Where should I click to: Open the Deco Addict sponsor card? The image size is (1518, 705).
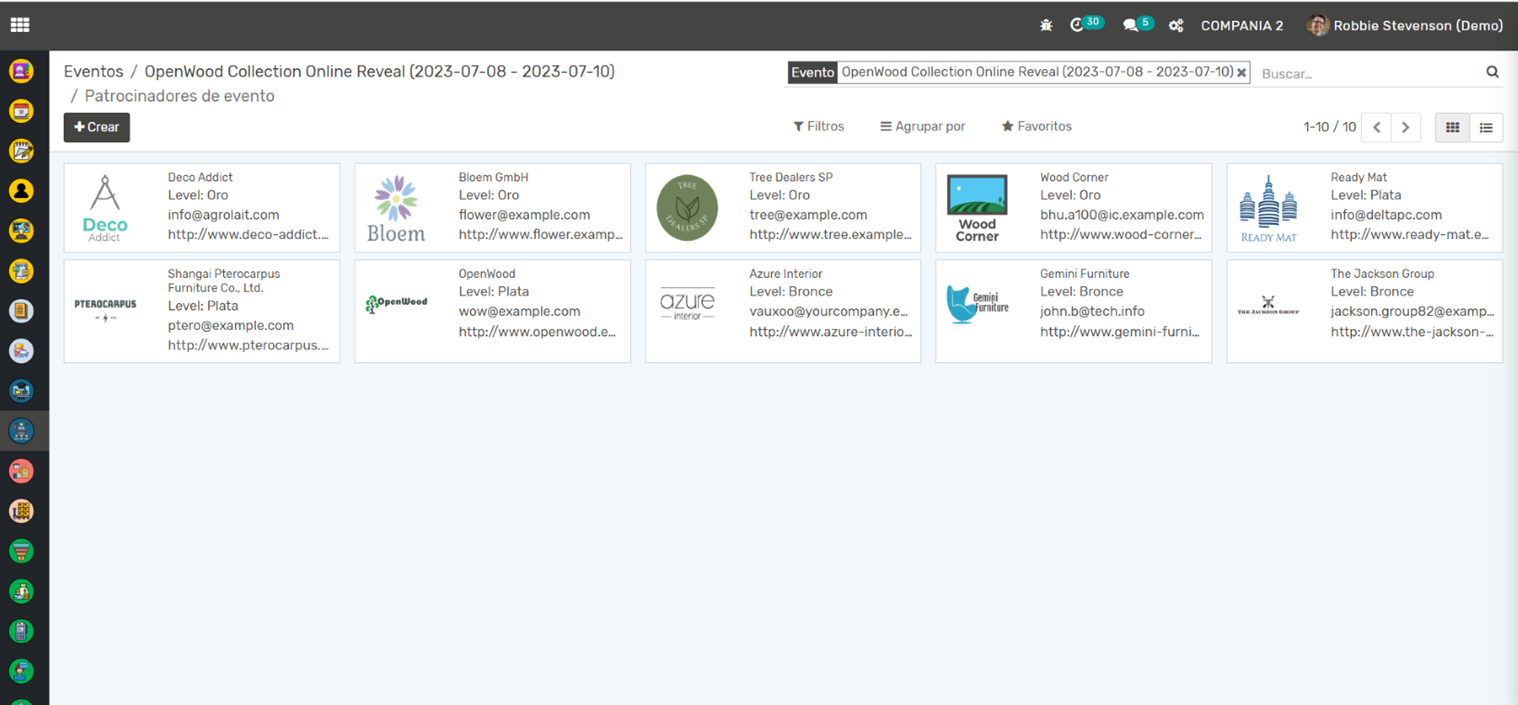point(201,207)
